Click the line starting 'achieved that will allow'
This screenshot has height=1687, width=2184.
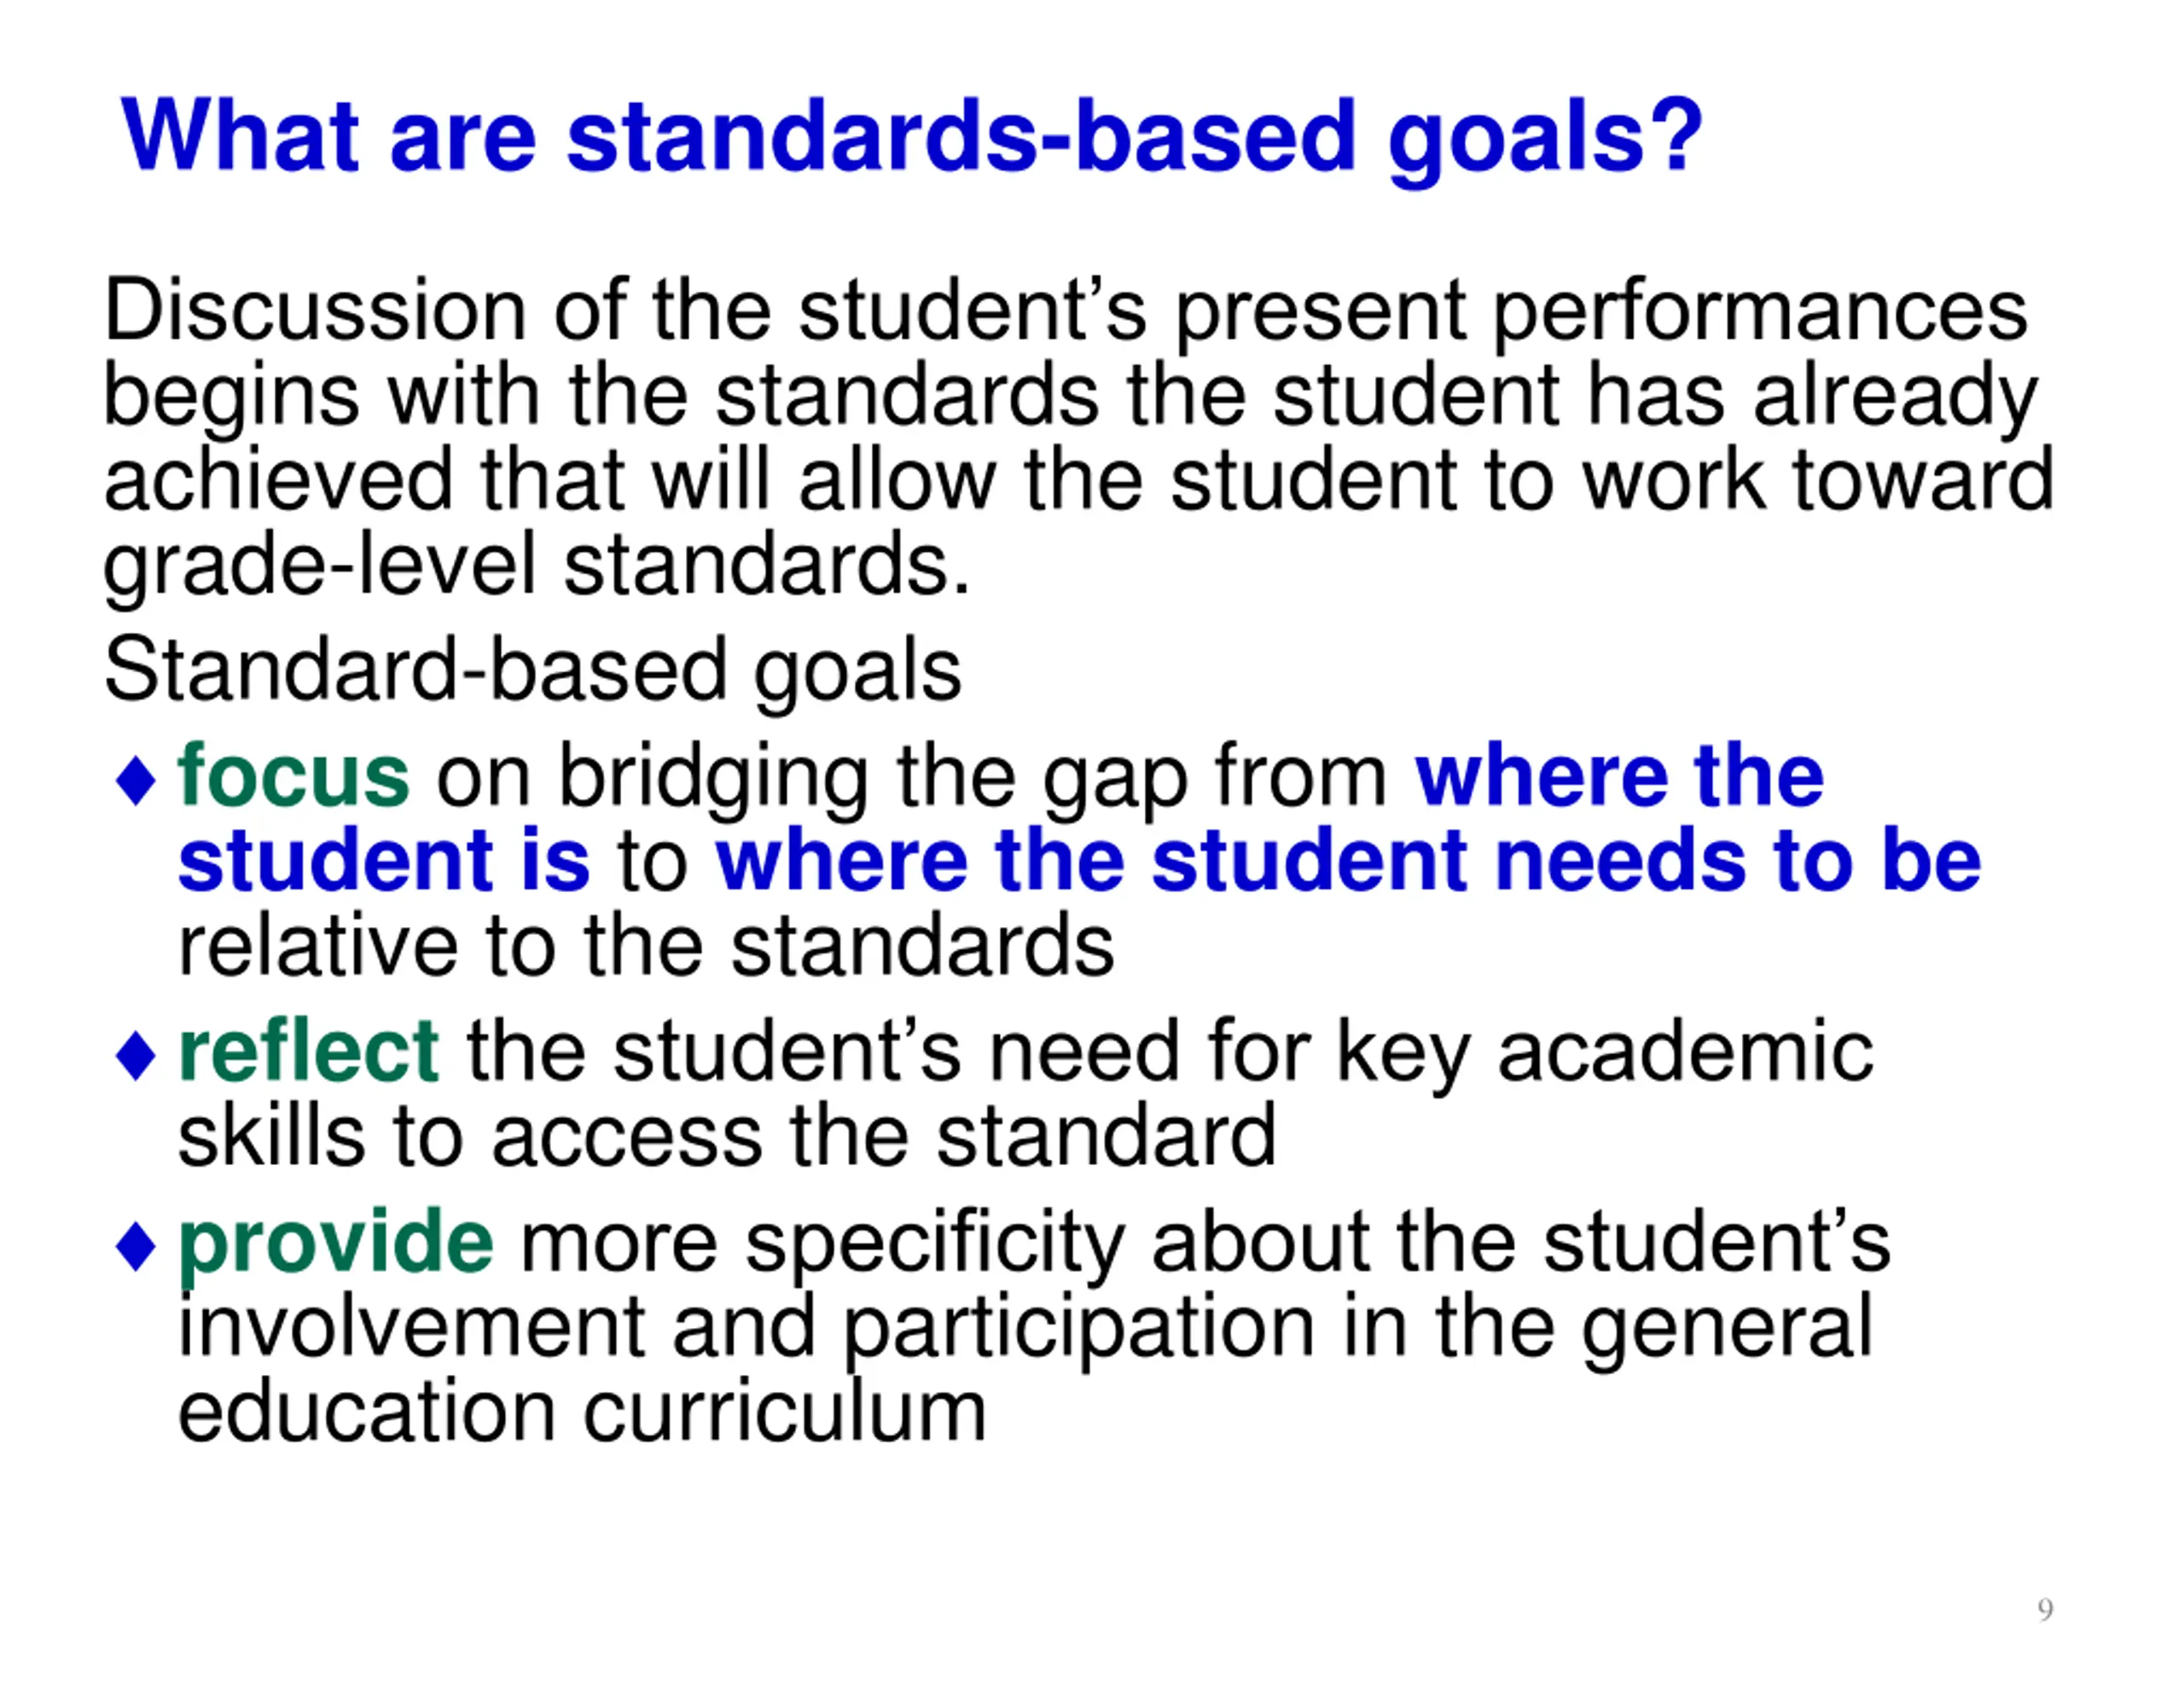click(1079, 480)
